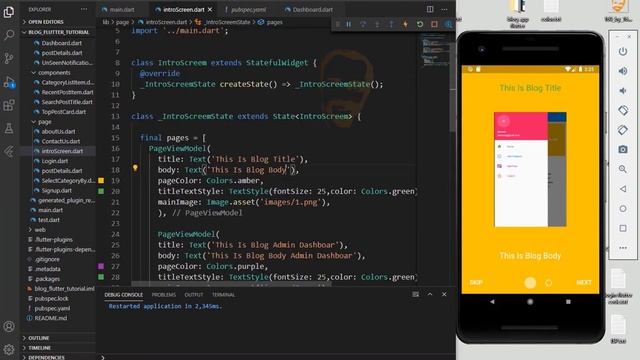Split the editor right
Screen dimensions: 640x360
click(430, 9)
